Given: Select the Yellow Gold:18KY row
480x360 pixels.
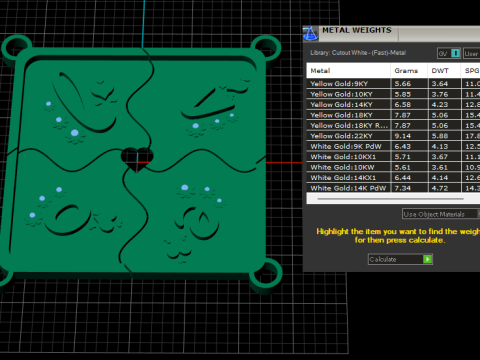Looking at the screenshot, I should coord(393,115).
